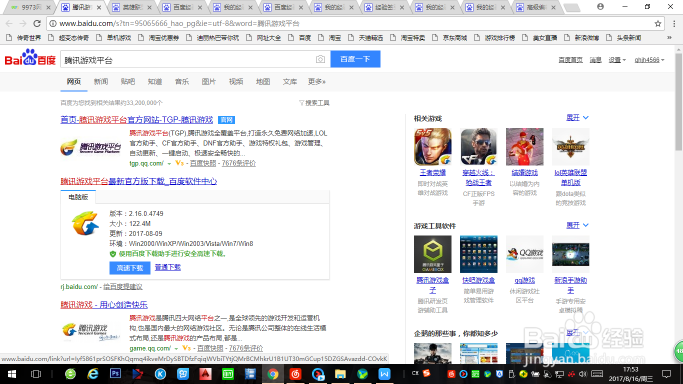The width and height of the screenshot is (683, 384).
Task: Open the 快吧游戏盒 software icon
Action: pos(479,254)
